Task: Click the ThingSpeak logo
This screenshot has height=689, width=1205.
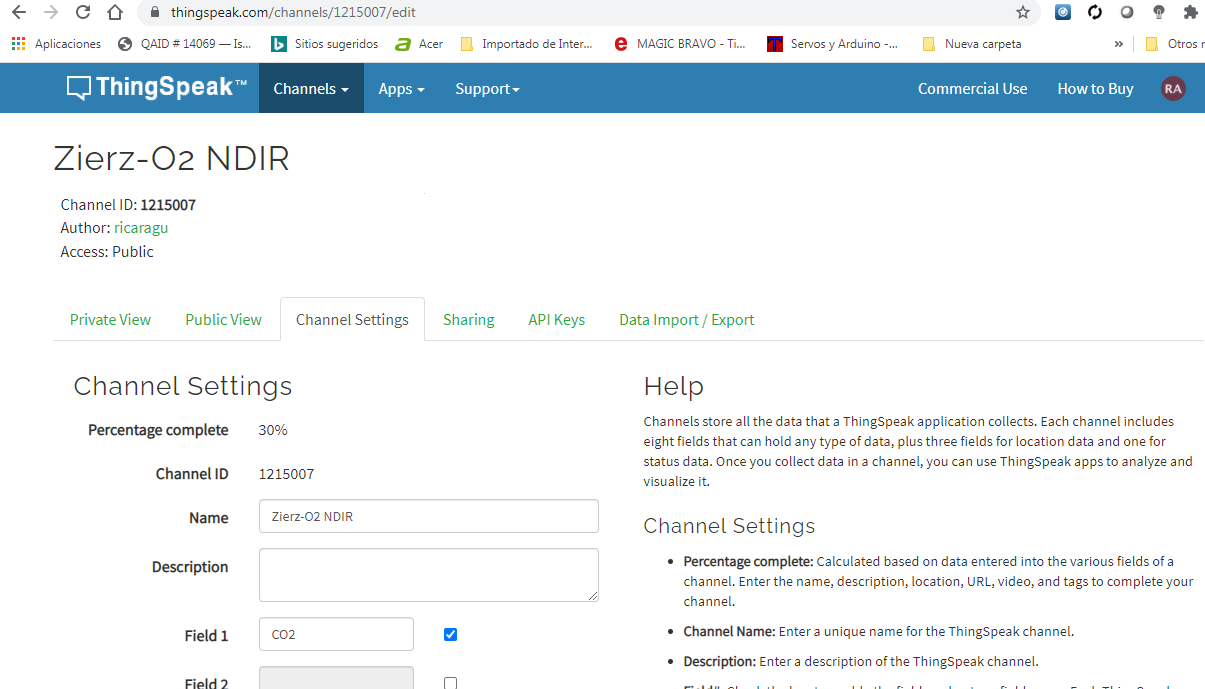Action: pos(156,88)
